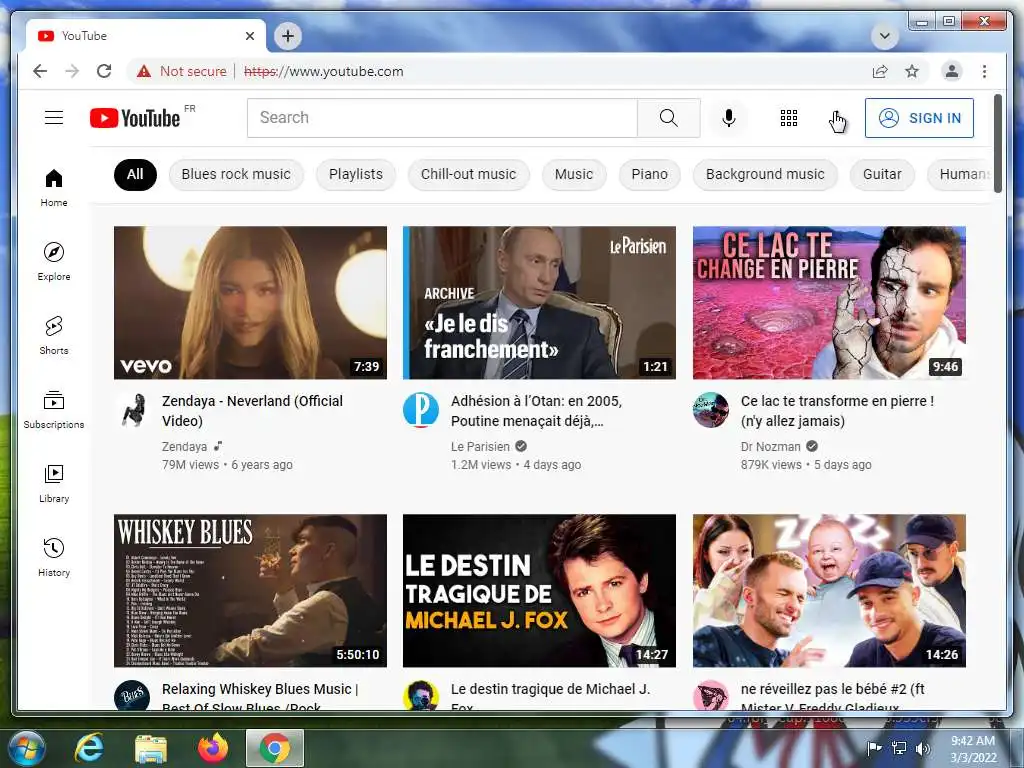The height and width of the screenshot is (768, 1024).
Task: Click the Not secure warning icon
Action: coord(144,71)
